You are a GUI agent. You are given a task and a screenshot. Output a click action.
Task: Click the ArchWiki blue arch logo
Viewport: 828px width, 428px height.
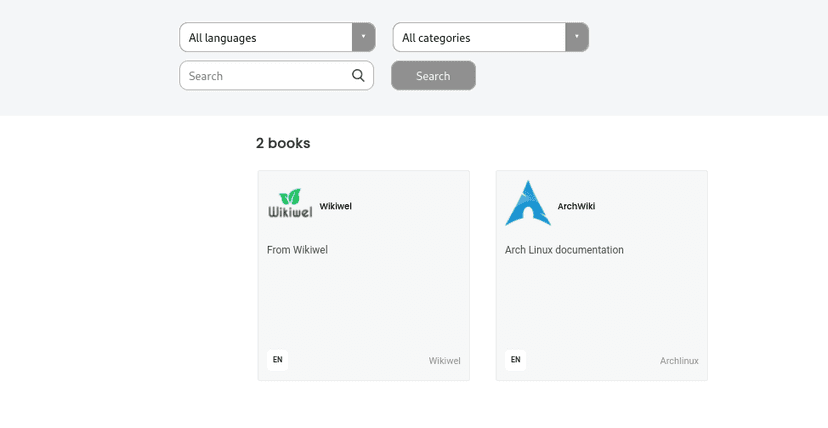pyautogui.click(x=527, y=203)
